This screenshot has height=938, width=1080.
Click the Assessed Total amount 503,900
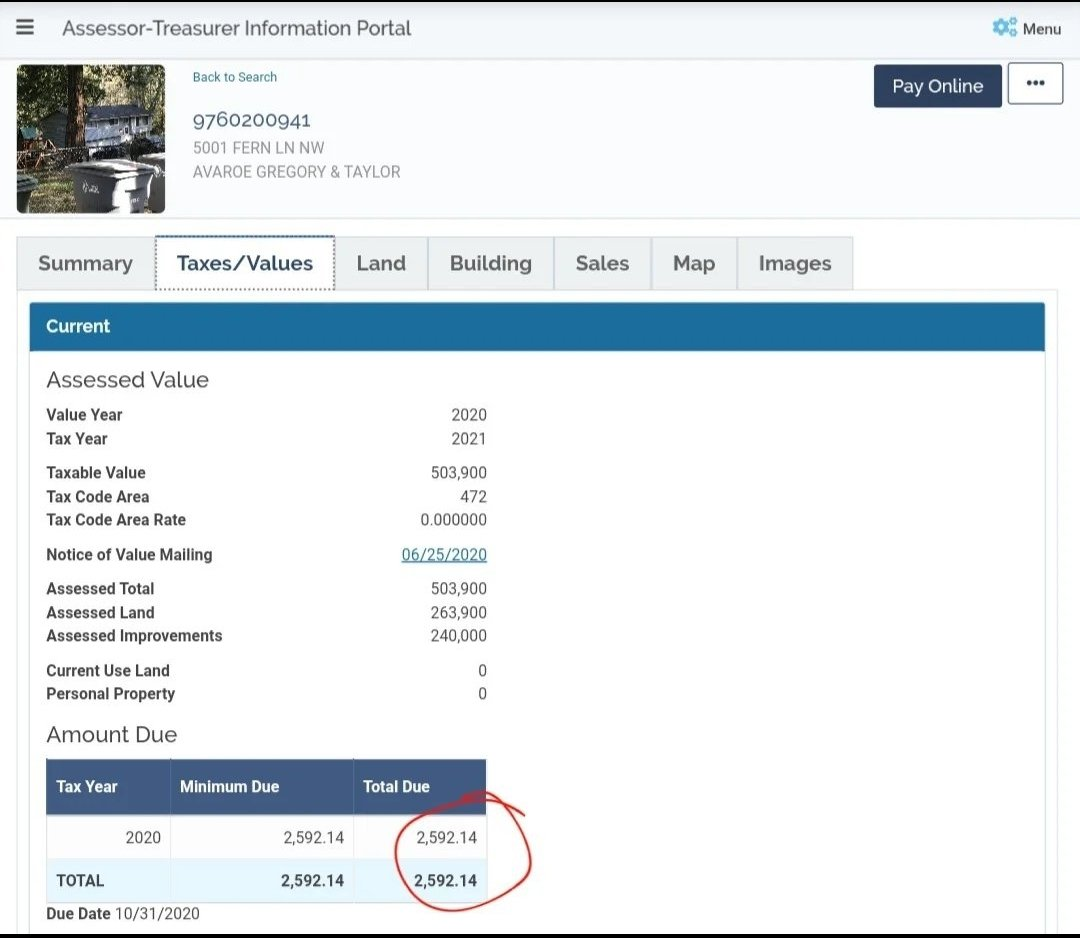[x=459, y=589]
